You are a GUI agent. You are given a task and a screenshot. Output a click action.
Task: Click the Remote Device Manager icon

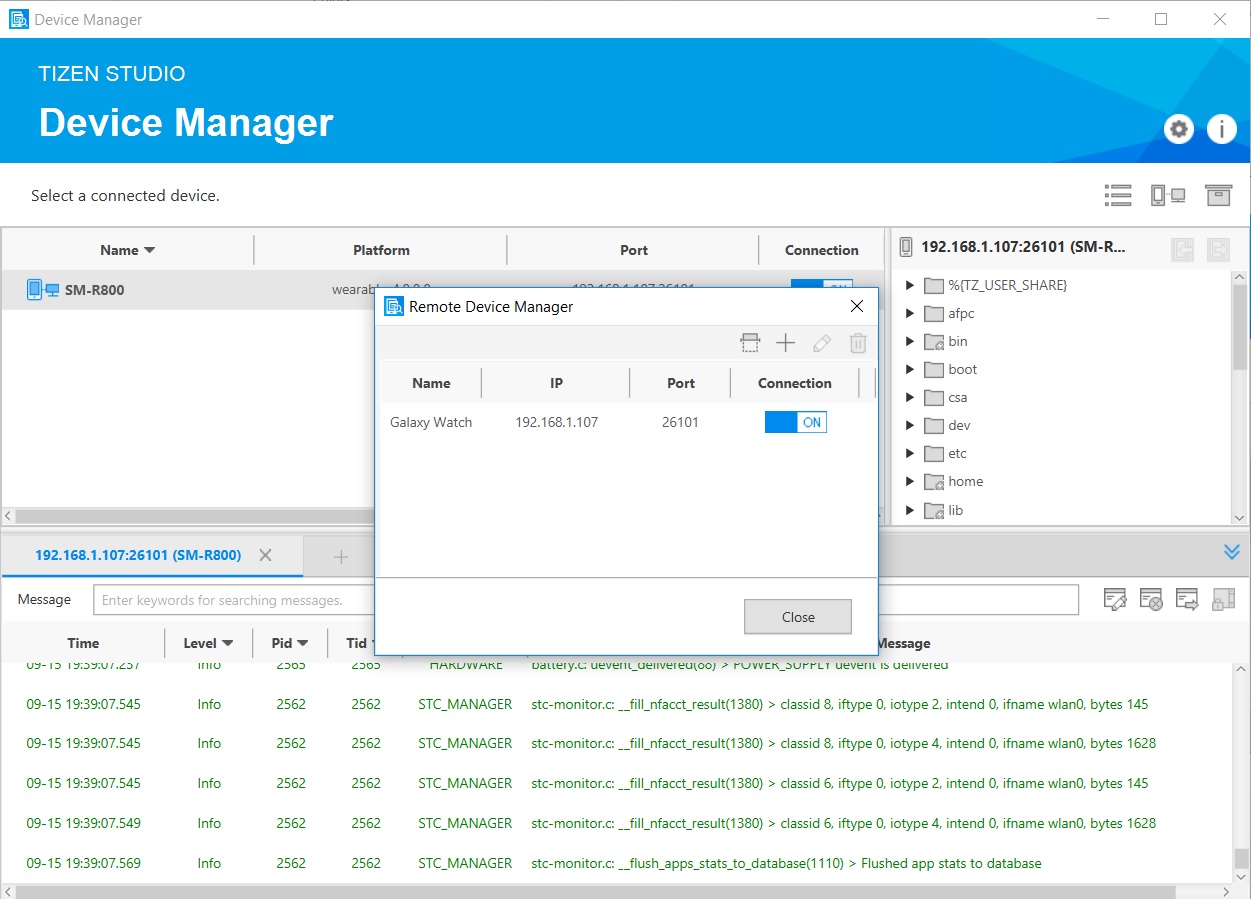pyautogui.click(x=1167, y=196)
